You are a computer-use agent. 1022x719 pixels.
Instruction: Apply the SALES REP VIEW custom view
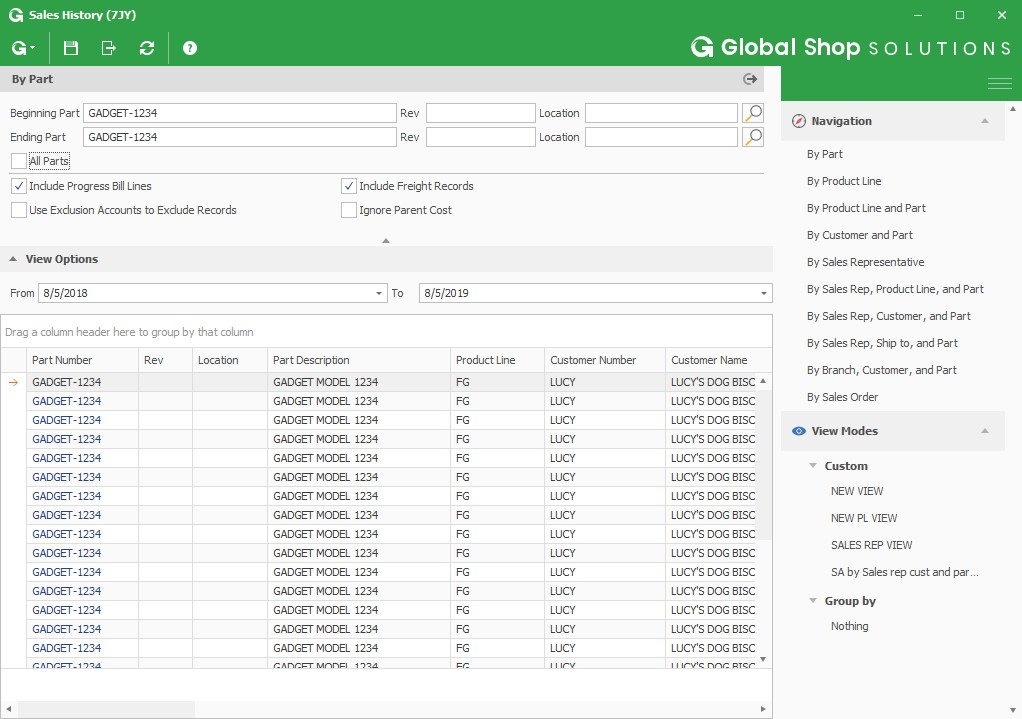(x=871, y=545)
